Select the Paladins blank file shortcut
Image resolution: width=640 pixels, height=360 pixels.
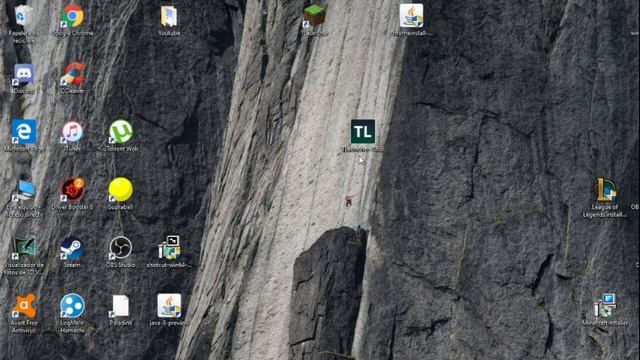120,306
